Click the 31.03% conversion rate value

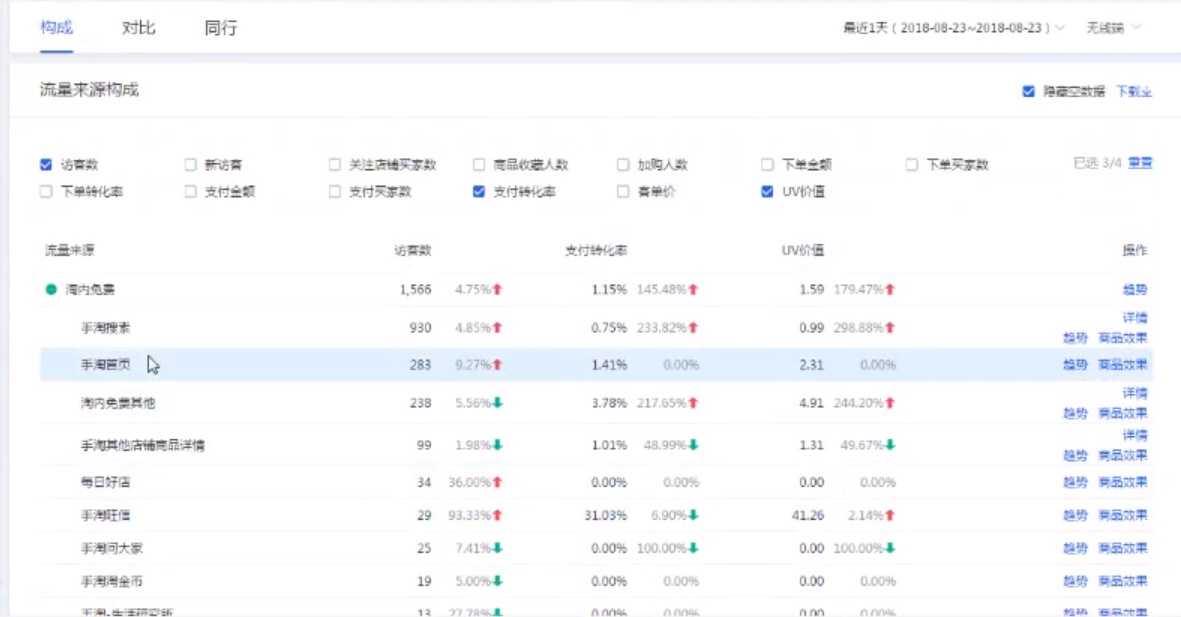(x=606, y=515)
